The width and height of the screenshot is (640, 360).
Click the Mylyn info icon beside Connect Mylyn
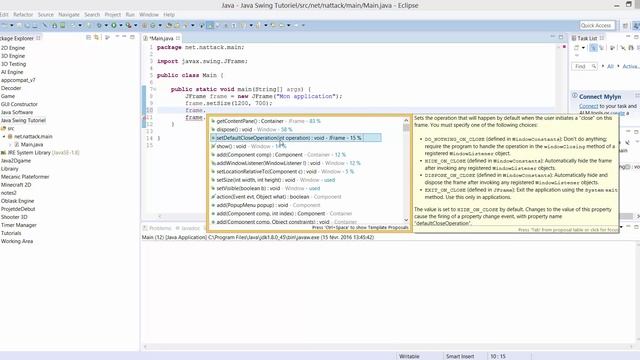point(575,96)
